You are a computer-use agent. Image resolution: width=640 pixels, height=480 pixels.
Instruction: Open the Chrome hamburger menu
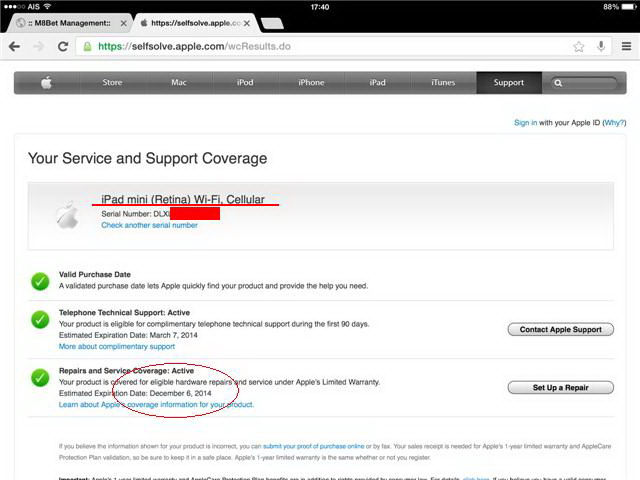[x=627, y=46]
